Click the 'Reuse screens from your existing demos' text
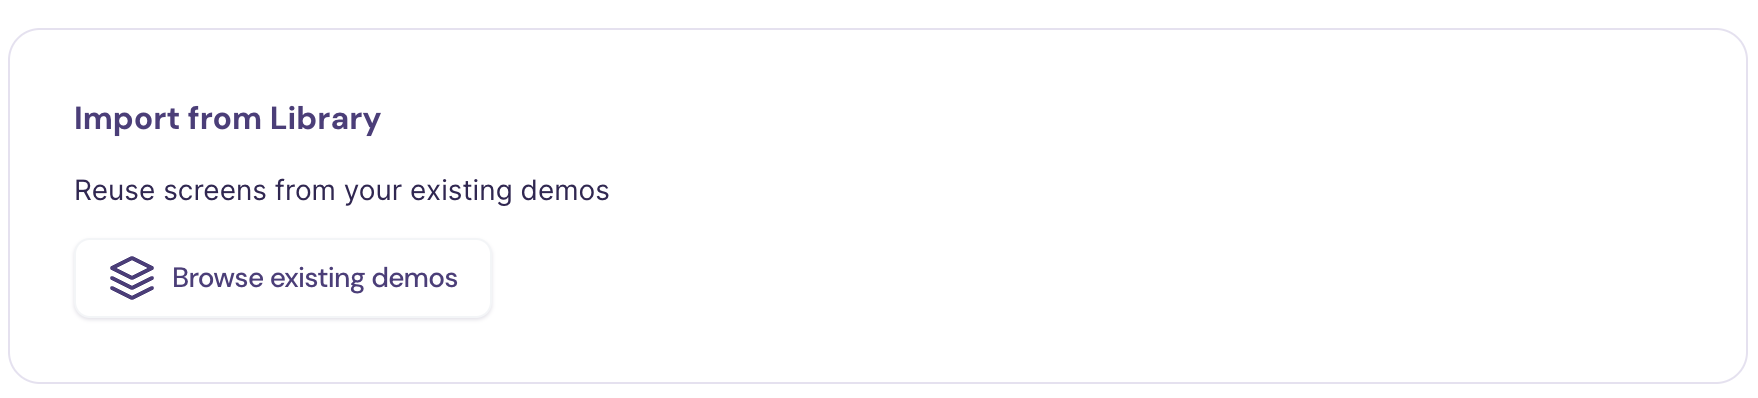Image resolution: width=1758 pixels, height=398 pixels. coord(342,190)
